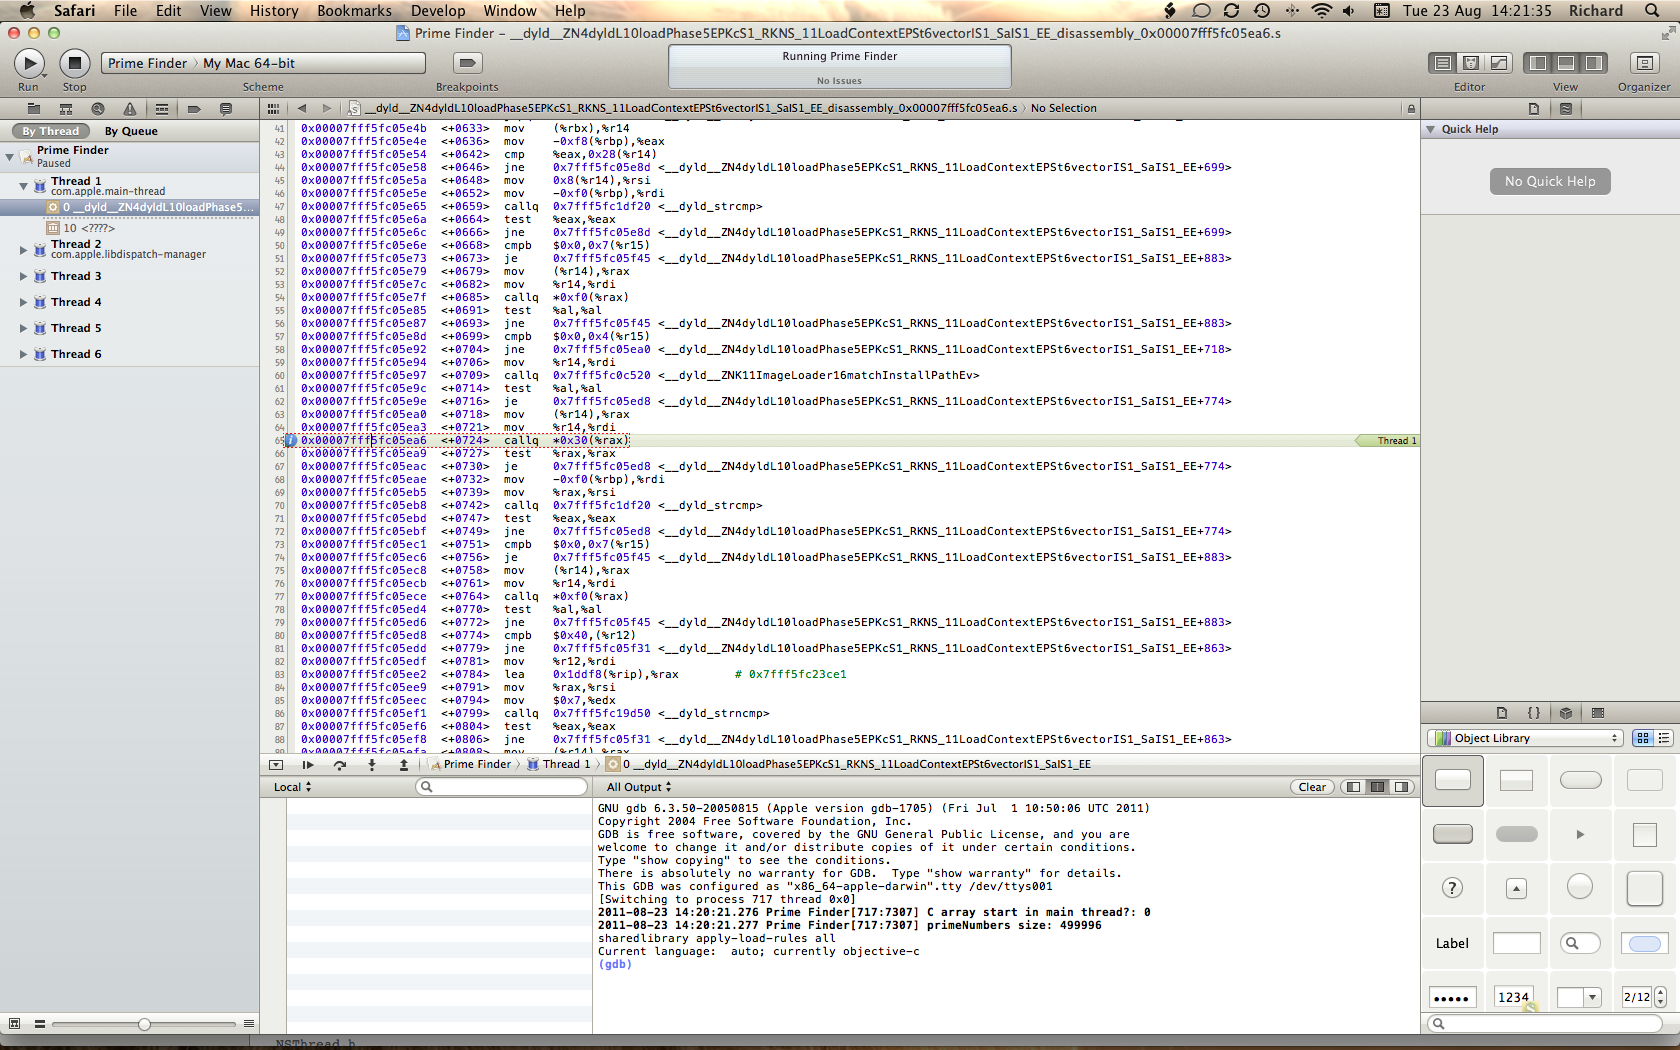The image size is (1680, 1050).
Task: Toggle the Navigator pane view button
Action: click(1538, 63)
